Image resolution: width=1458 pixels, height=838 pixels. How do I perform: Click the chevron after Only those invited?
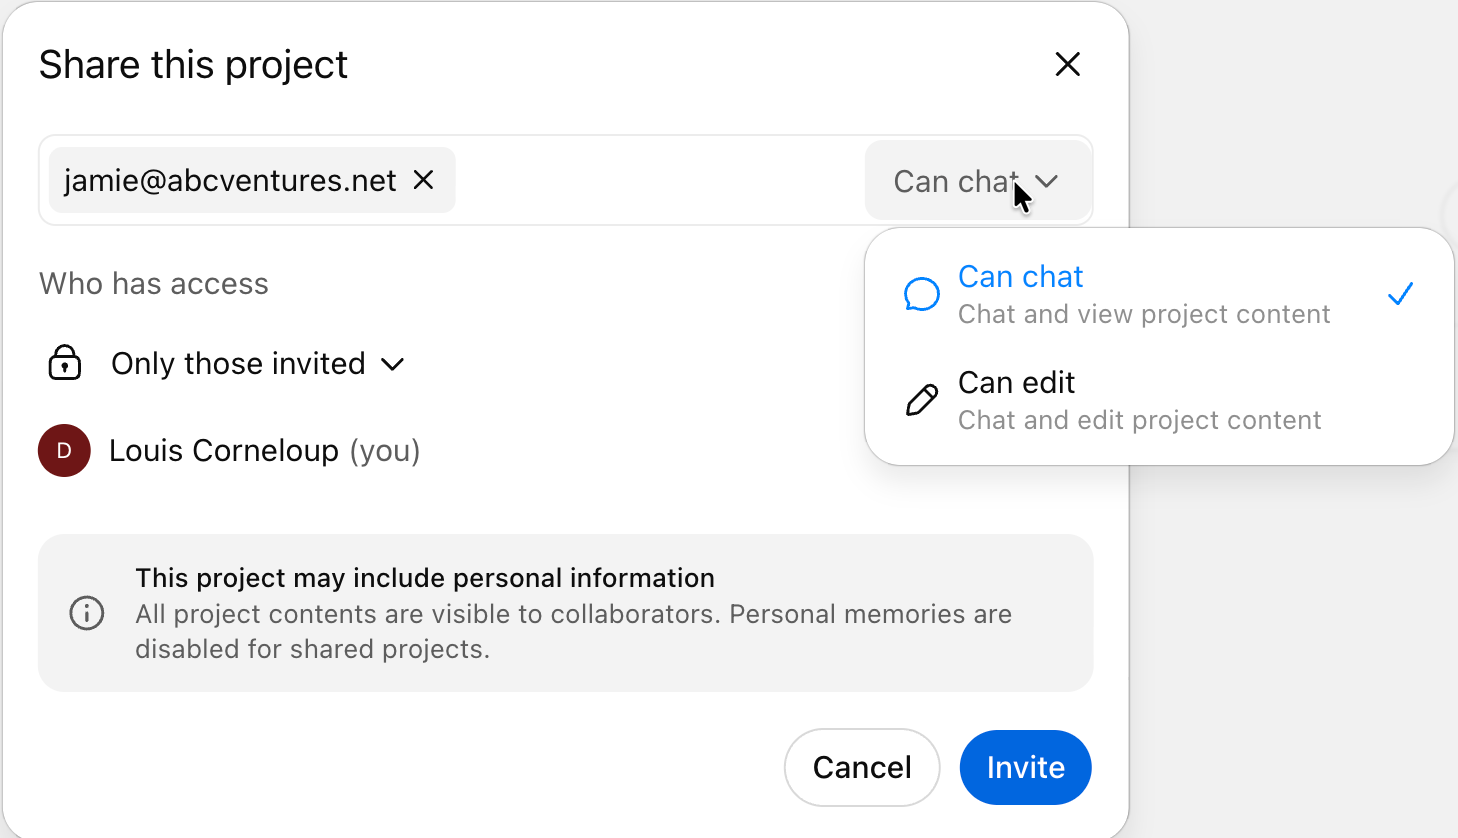click(393, 365)
